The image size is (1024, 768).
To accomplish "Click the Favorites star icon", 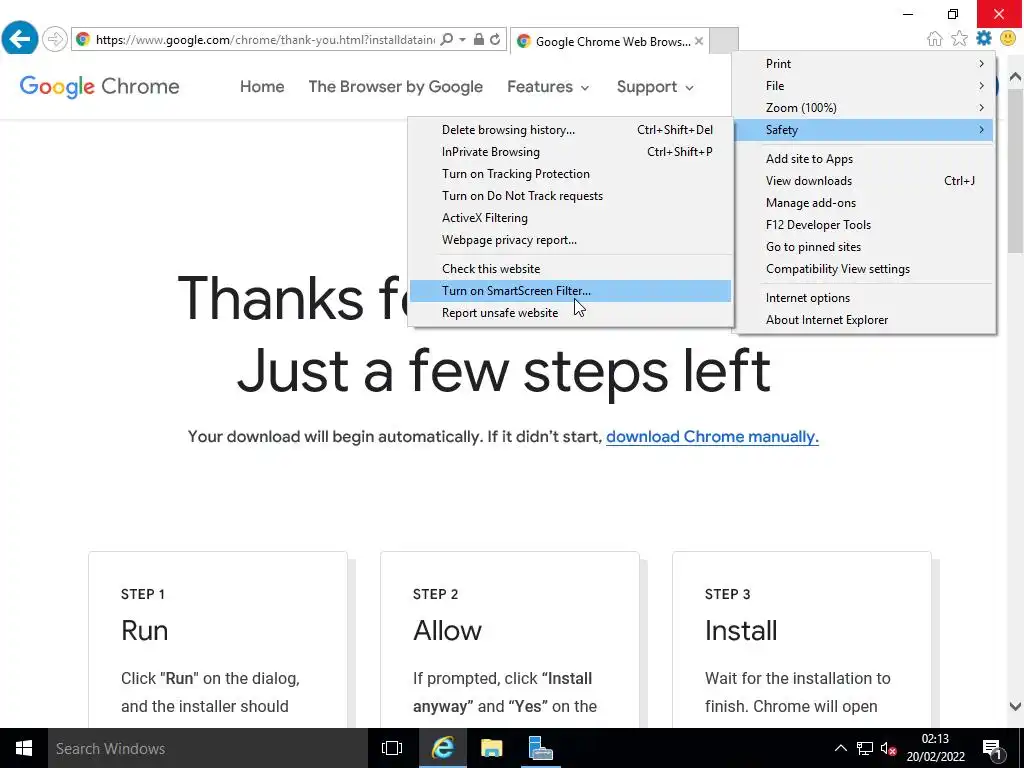I will tap(959, 39).
